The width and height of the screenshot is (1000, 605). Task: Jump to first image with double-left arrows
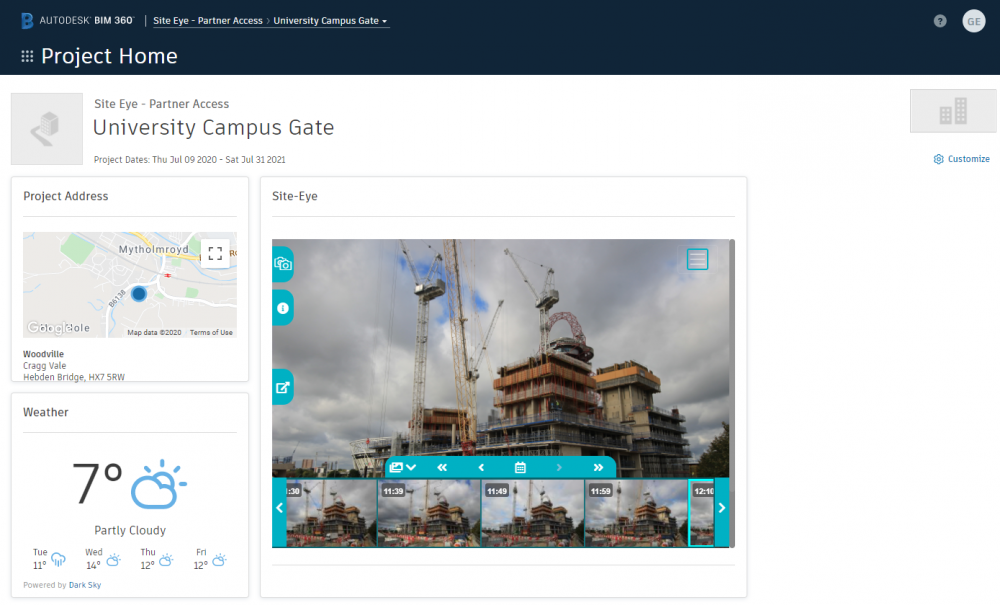pyautogui.click(x=442, y=467)
